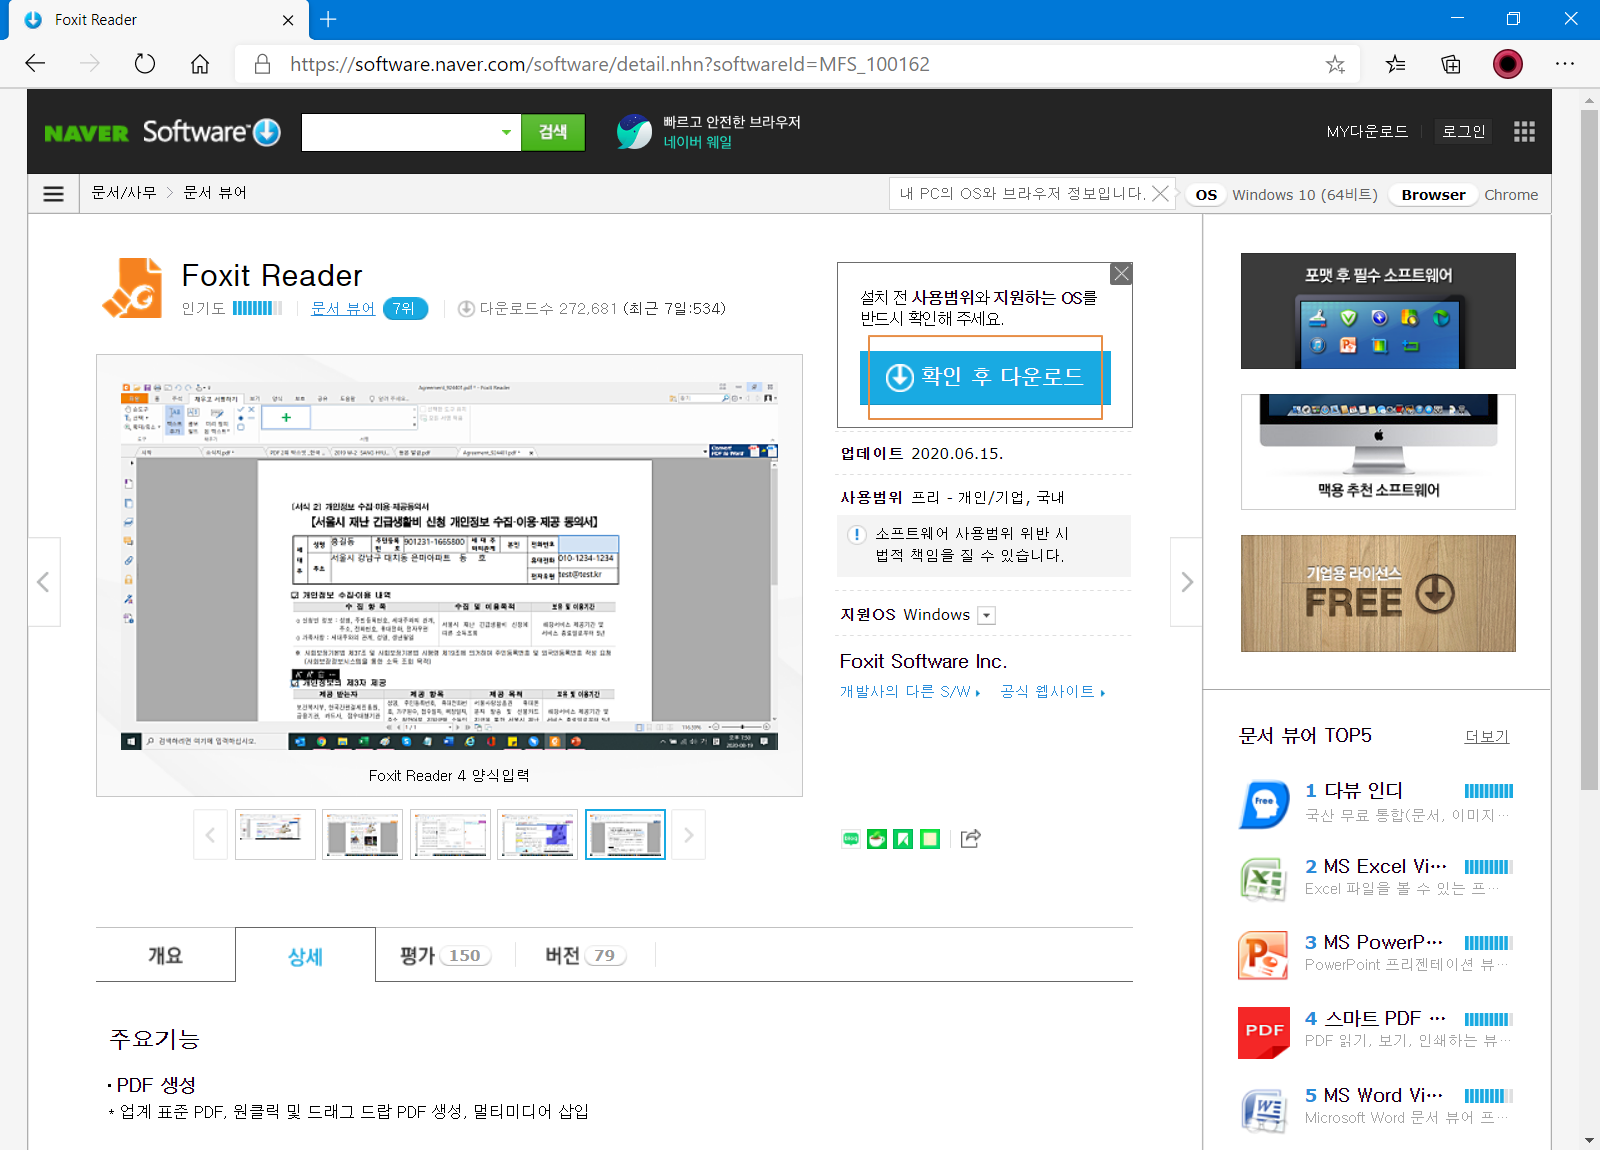Open the 네이버 웨일 link
Screen dimensions: 1600x1150
pyautogui.click(x=698, y=142)
